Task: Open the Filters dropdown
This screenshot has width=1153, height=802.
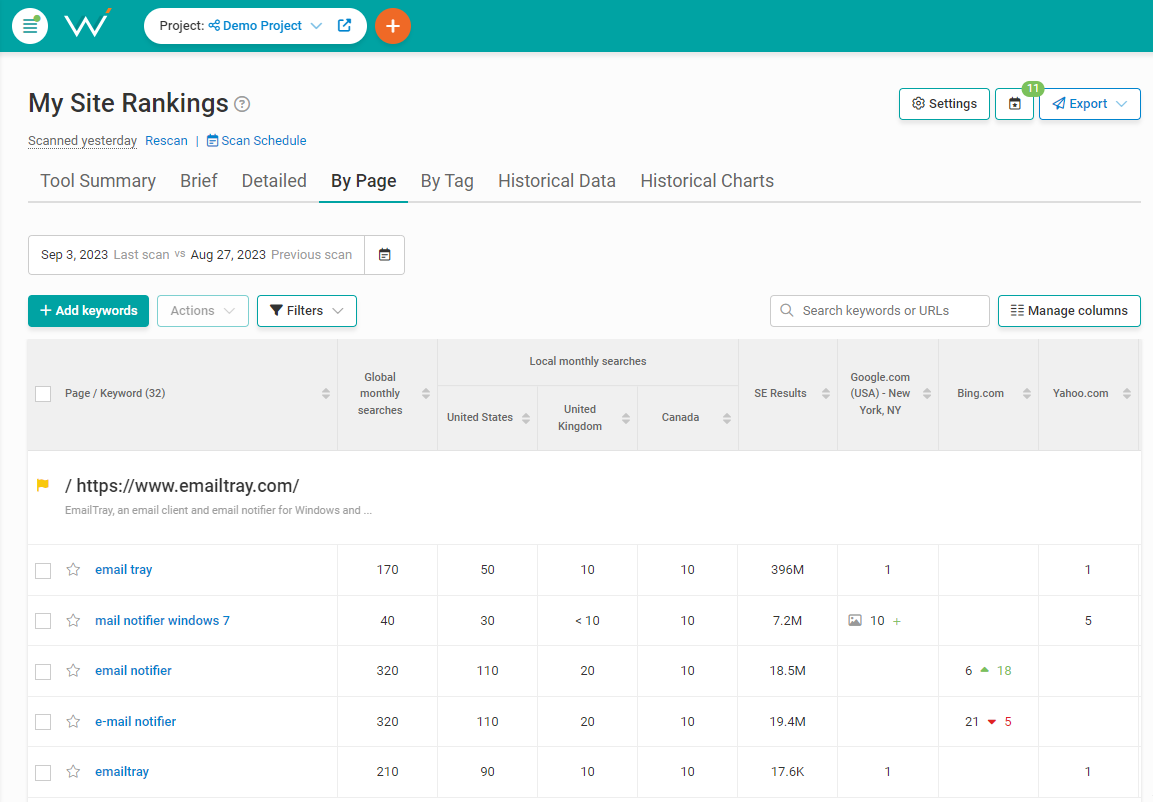Action: [307, 311]
